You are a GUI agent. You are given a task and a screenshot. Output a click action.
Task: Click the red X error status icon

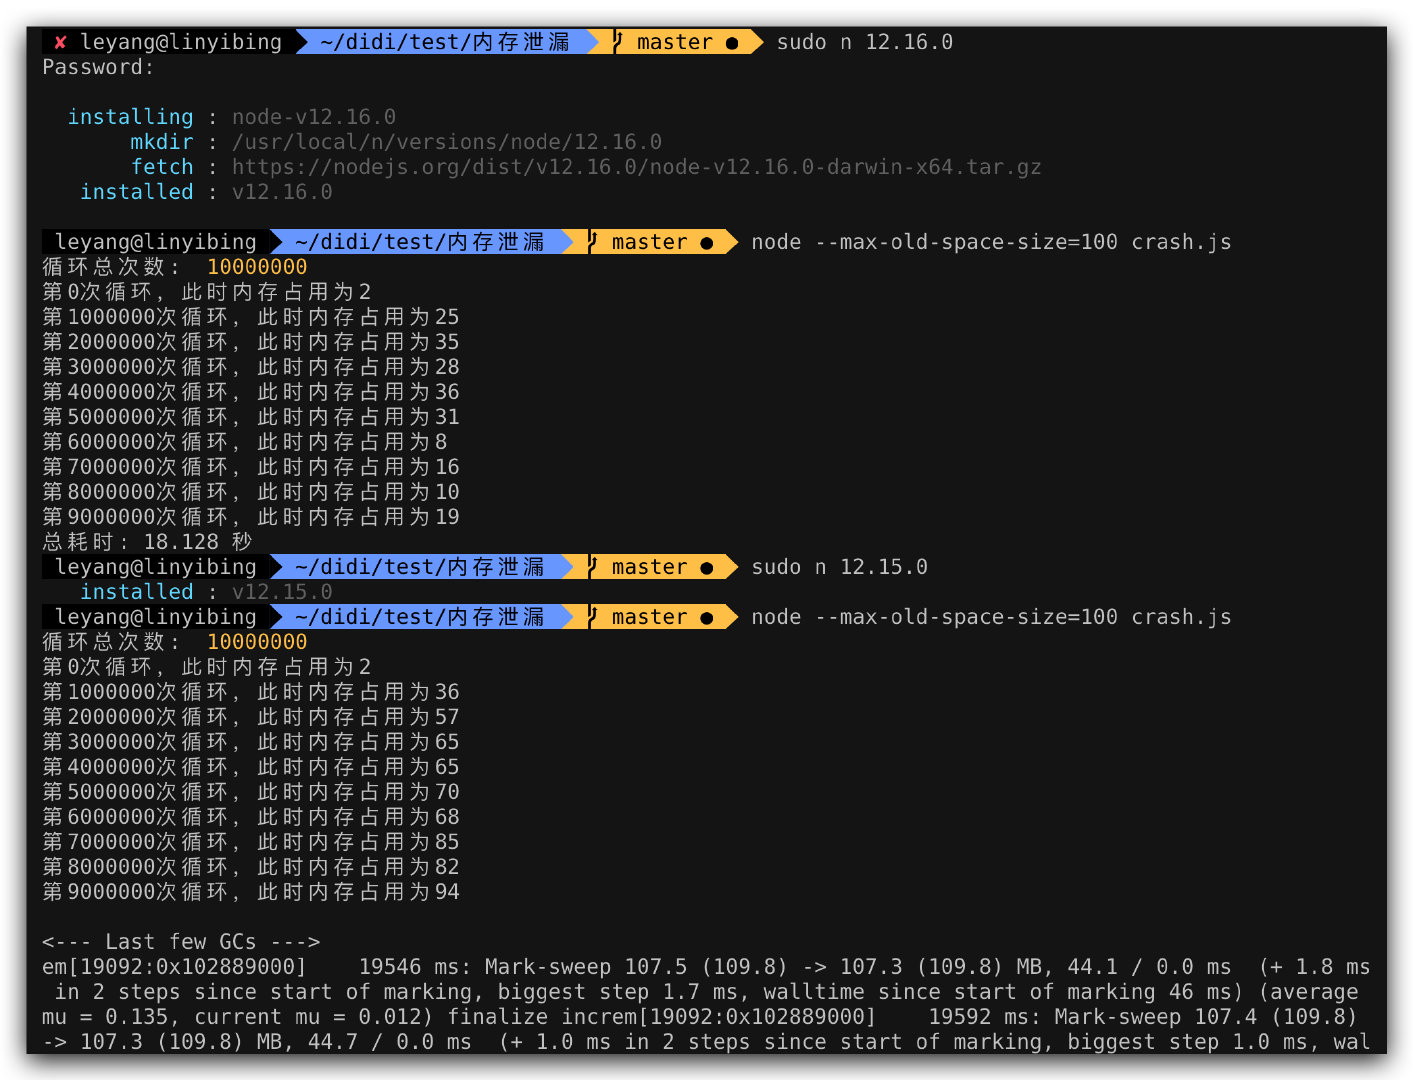click(60, 42)
